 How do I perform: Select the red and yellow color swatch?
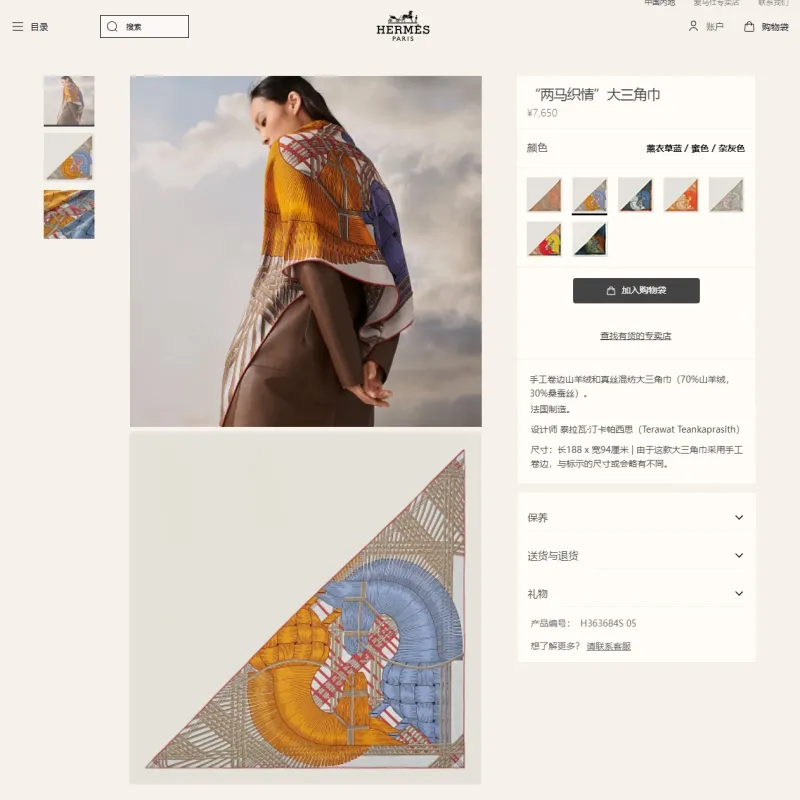(544, 239)
